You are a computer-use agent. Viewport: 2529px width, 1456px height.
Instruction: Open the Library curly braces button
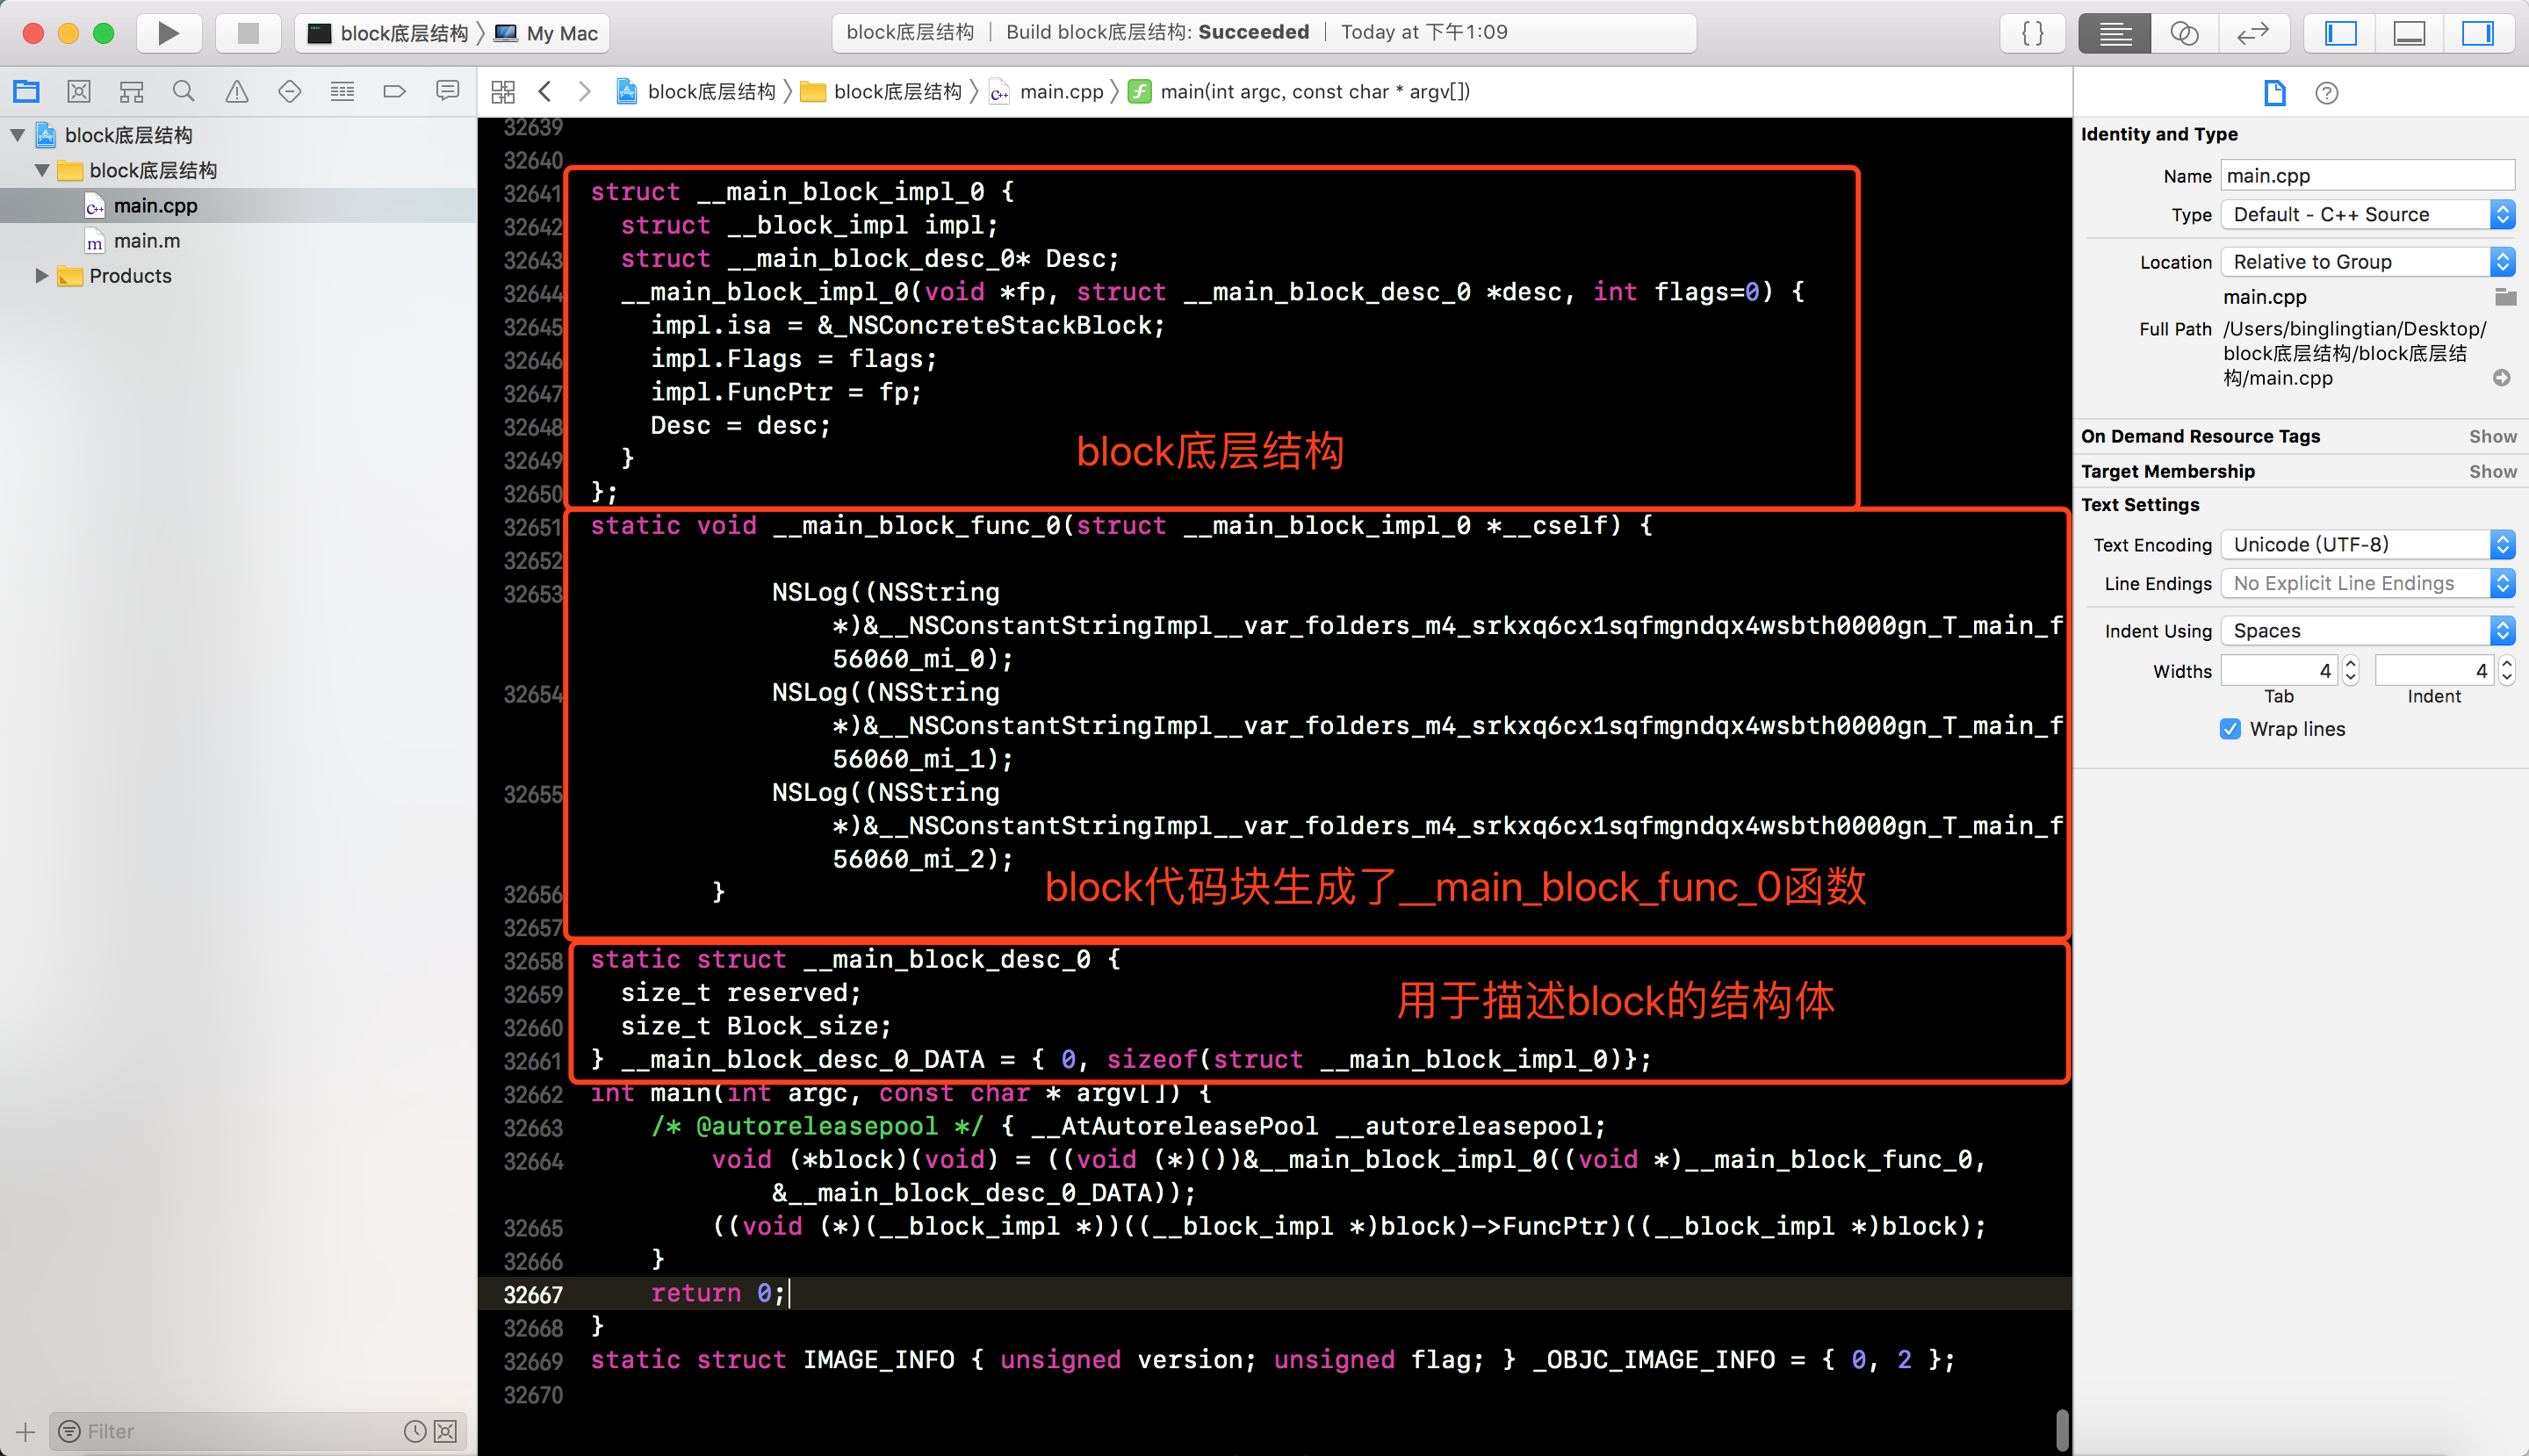(x=2032, y=33)
